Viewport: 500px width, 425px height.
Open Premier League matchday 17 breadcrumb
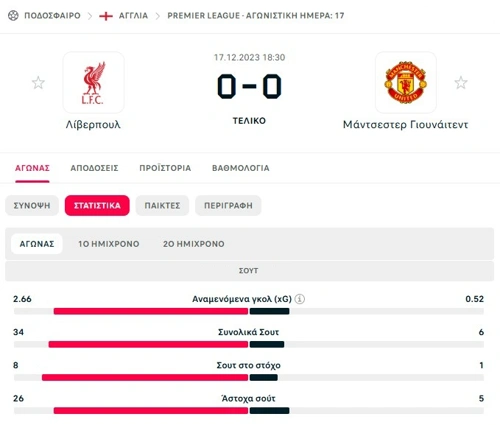point(256,16)
